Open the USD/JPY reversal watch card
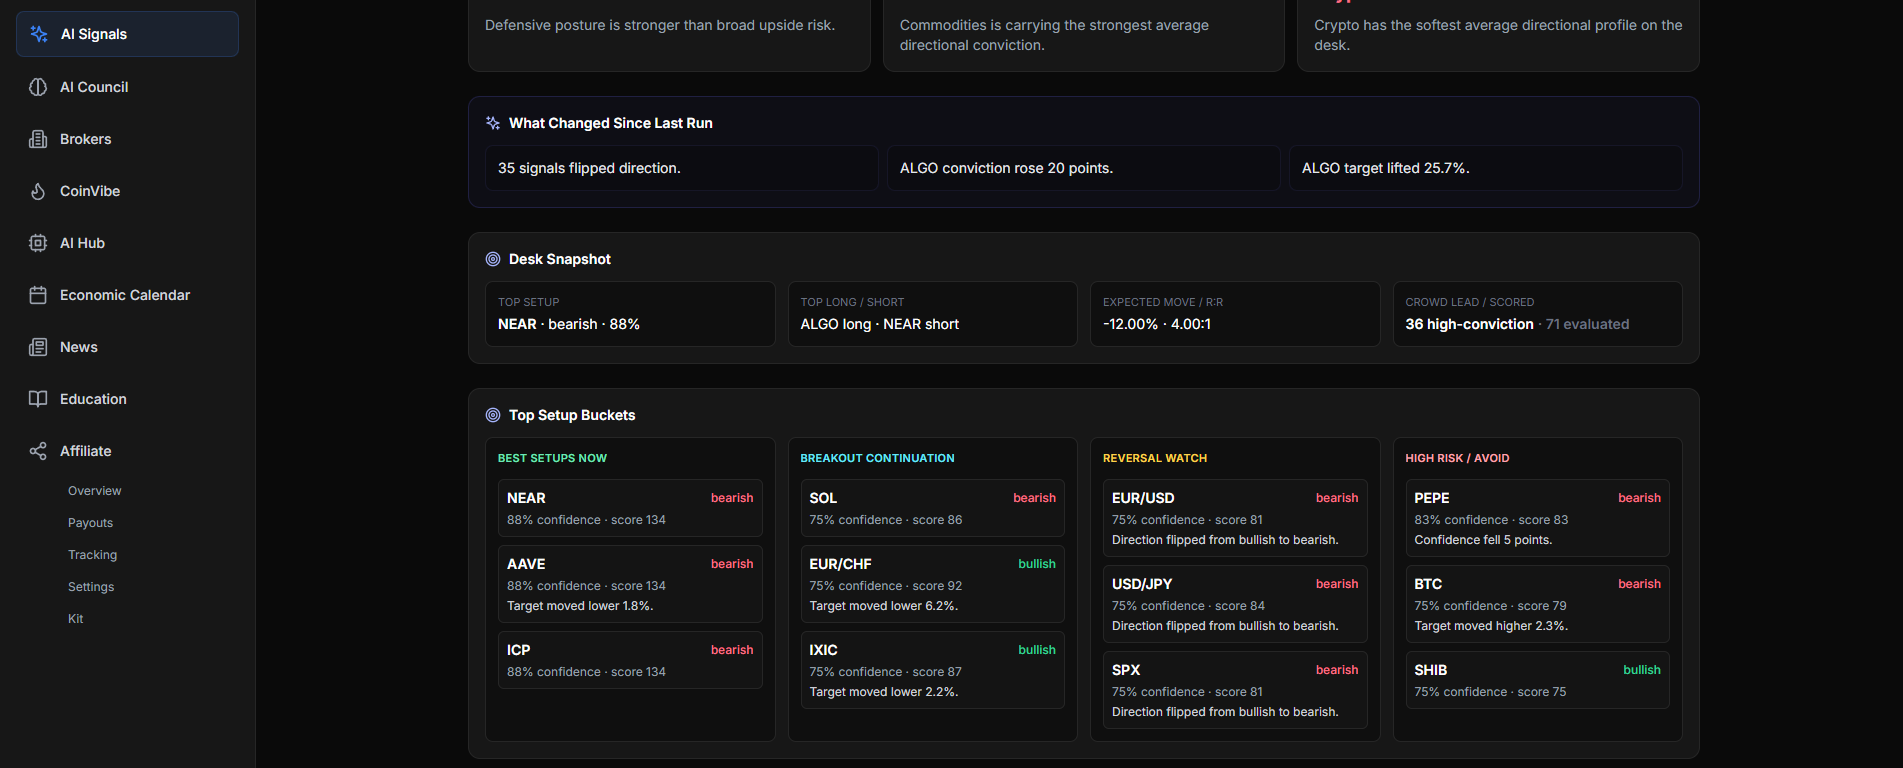Screen dimensions: 1903x768 pos(1234,604)
